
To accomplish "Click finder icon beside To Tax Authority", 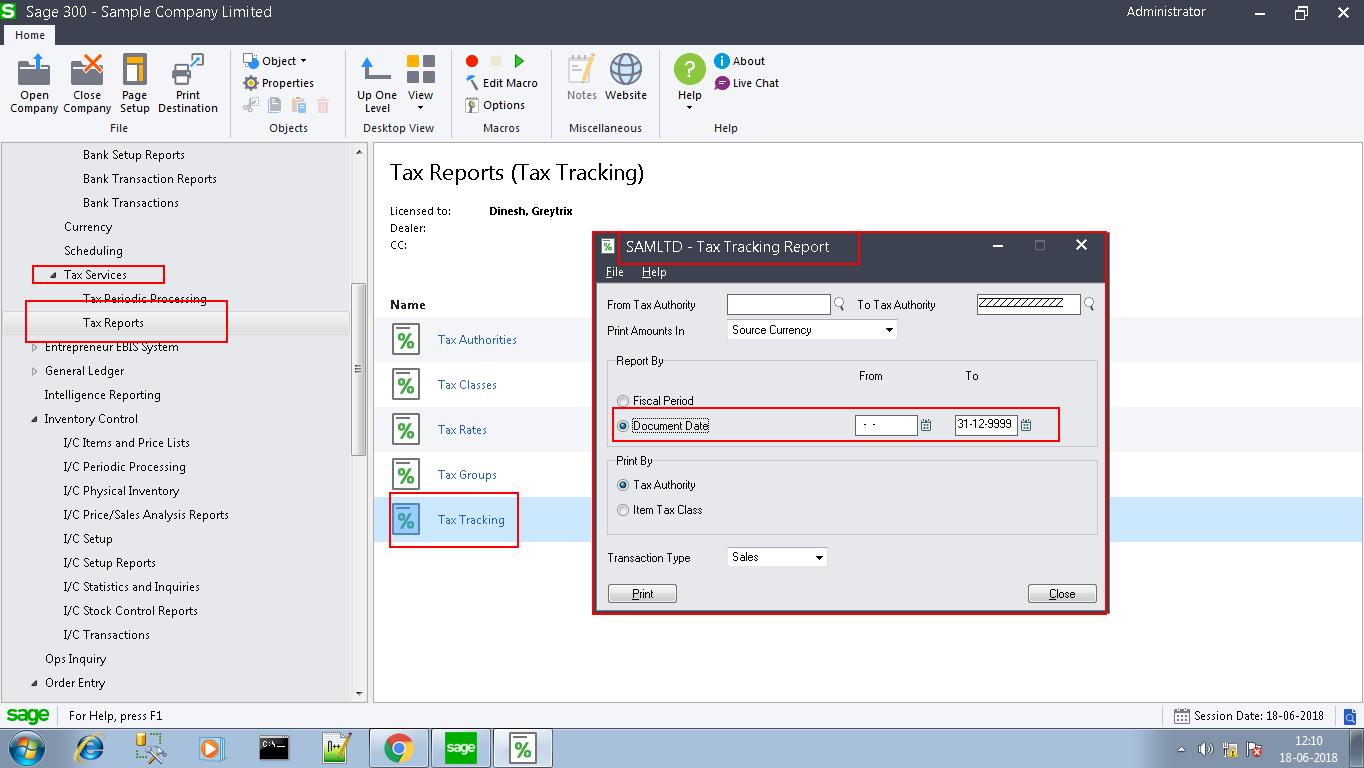I will tap(1089, 305).
